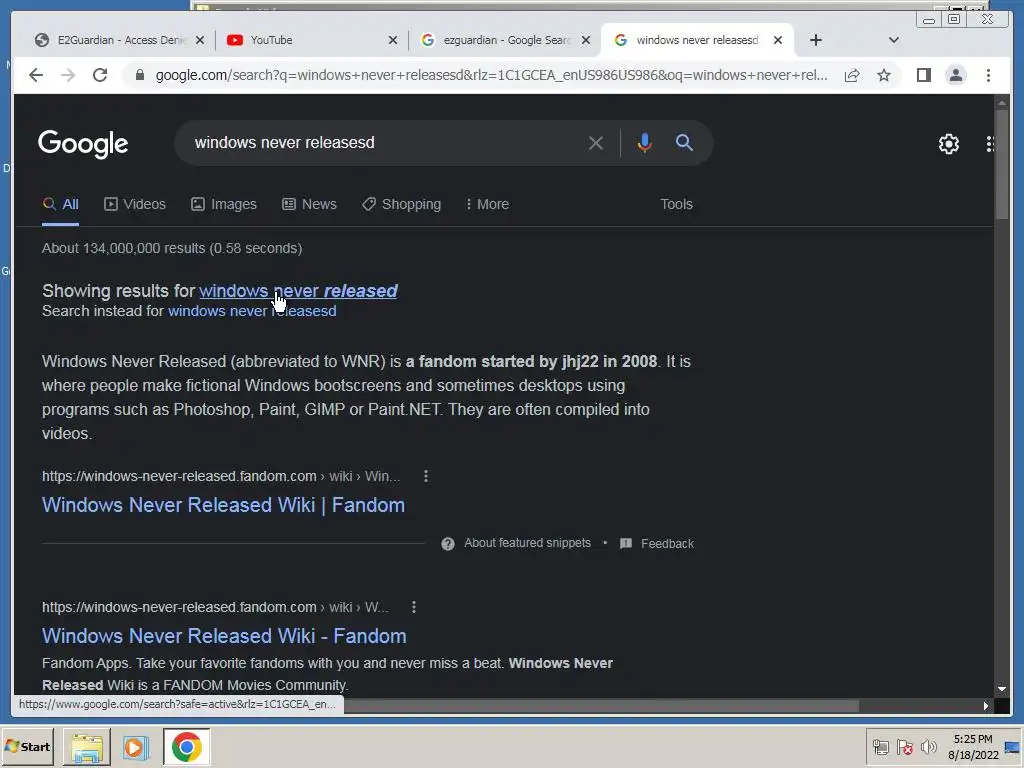Expand the More search filters menu
This screenshot has width=1024, height=768.
pyautogui.click(x=487, y=204)
